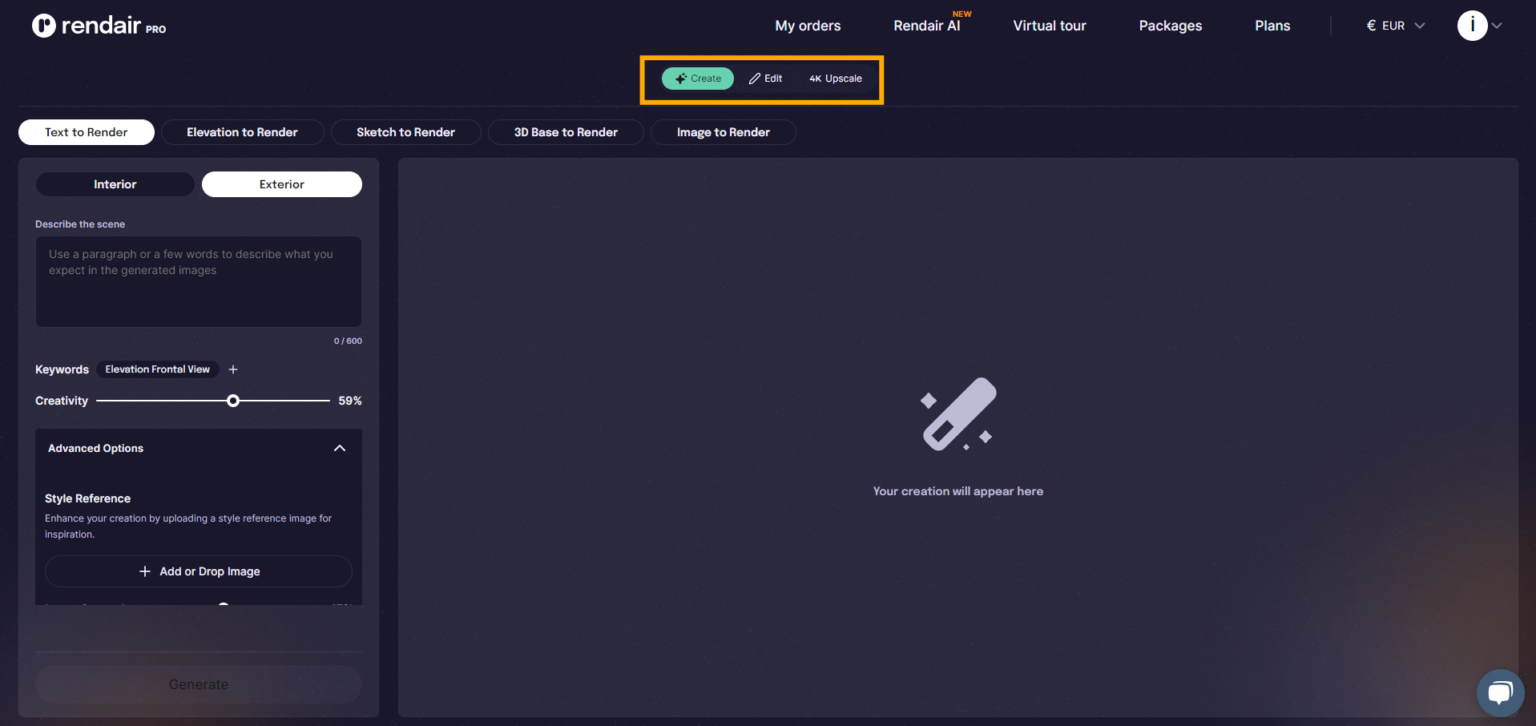Click the user profile avatar icon
This screenshot has width=1536, height=726.
1472,26
